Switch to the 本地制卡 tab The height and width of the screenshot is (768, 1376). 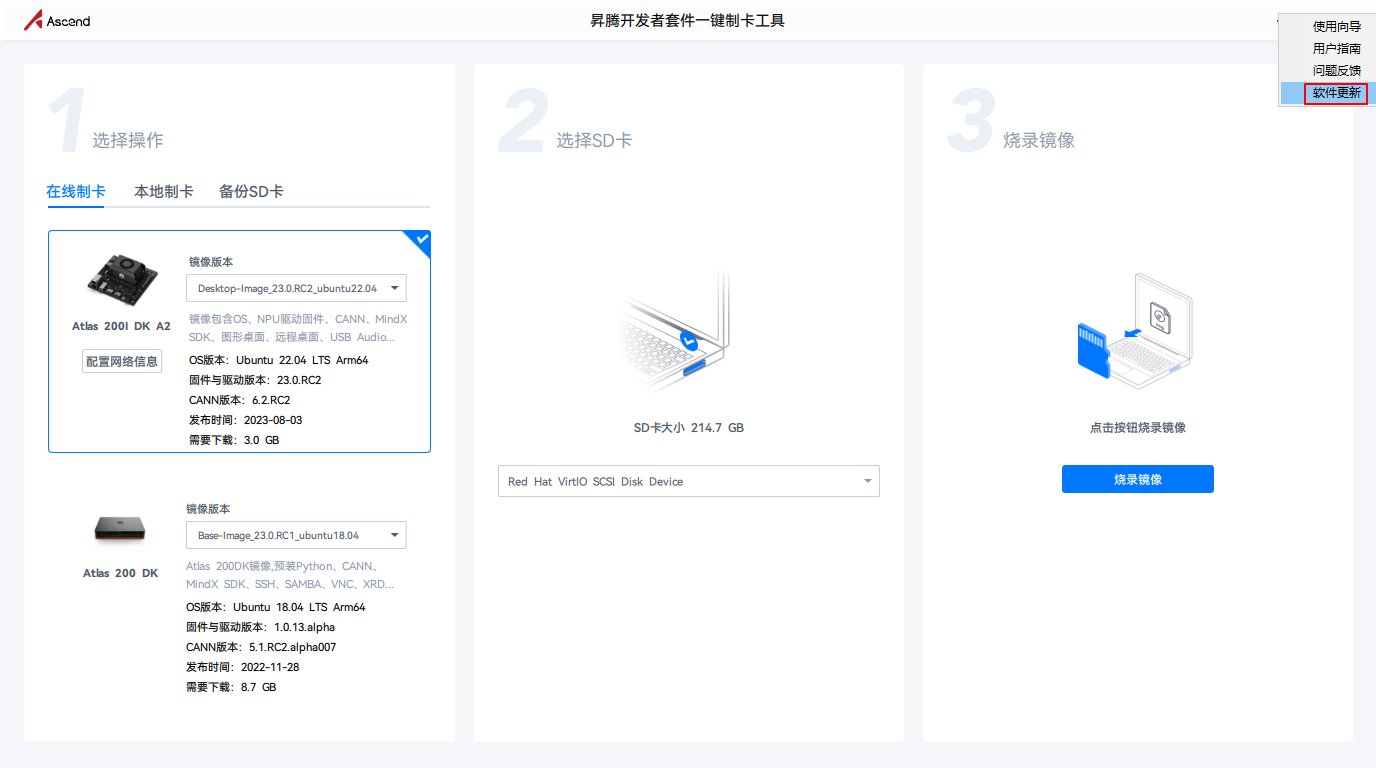(x=164, y=191)
